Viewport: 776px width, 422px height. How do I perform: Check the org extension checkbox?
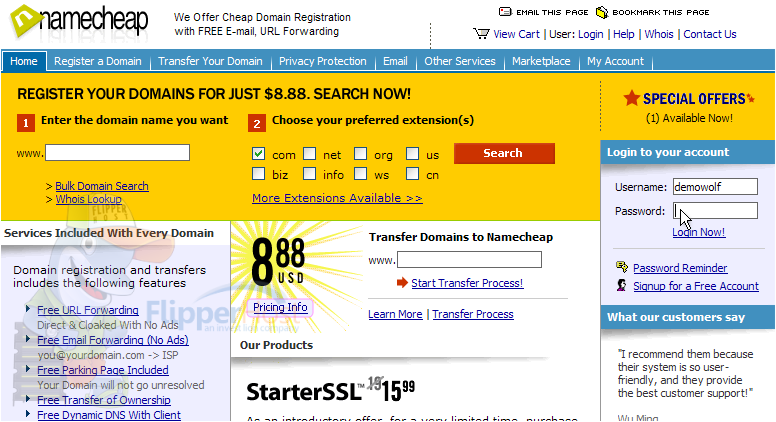click(x=361, y=154)
